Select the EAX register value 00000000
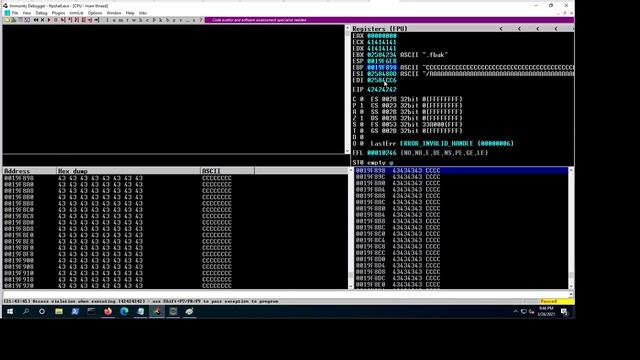The width and height of the screenshot is (640, 360). click(x=382, y=36)
